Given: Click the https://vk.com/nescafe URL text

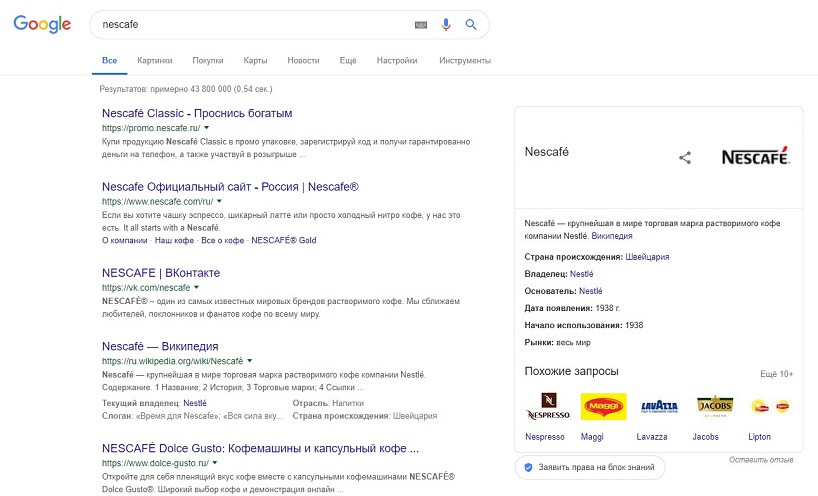Looking at the screenshot, I should pos(146,287).
